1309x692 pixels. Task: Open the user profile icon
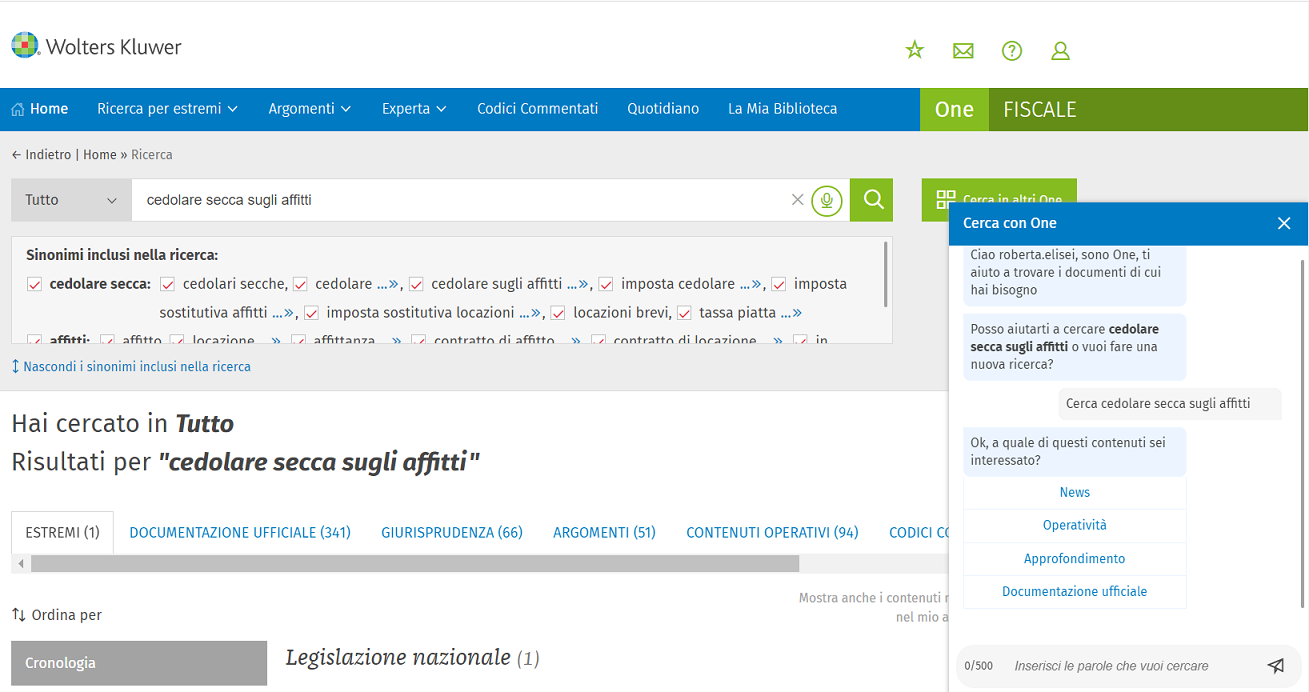tap(1061, 50)
